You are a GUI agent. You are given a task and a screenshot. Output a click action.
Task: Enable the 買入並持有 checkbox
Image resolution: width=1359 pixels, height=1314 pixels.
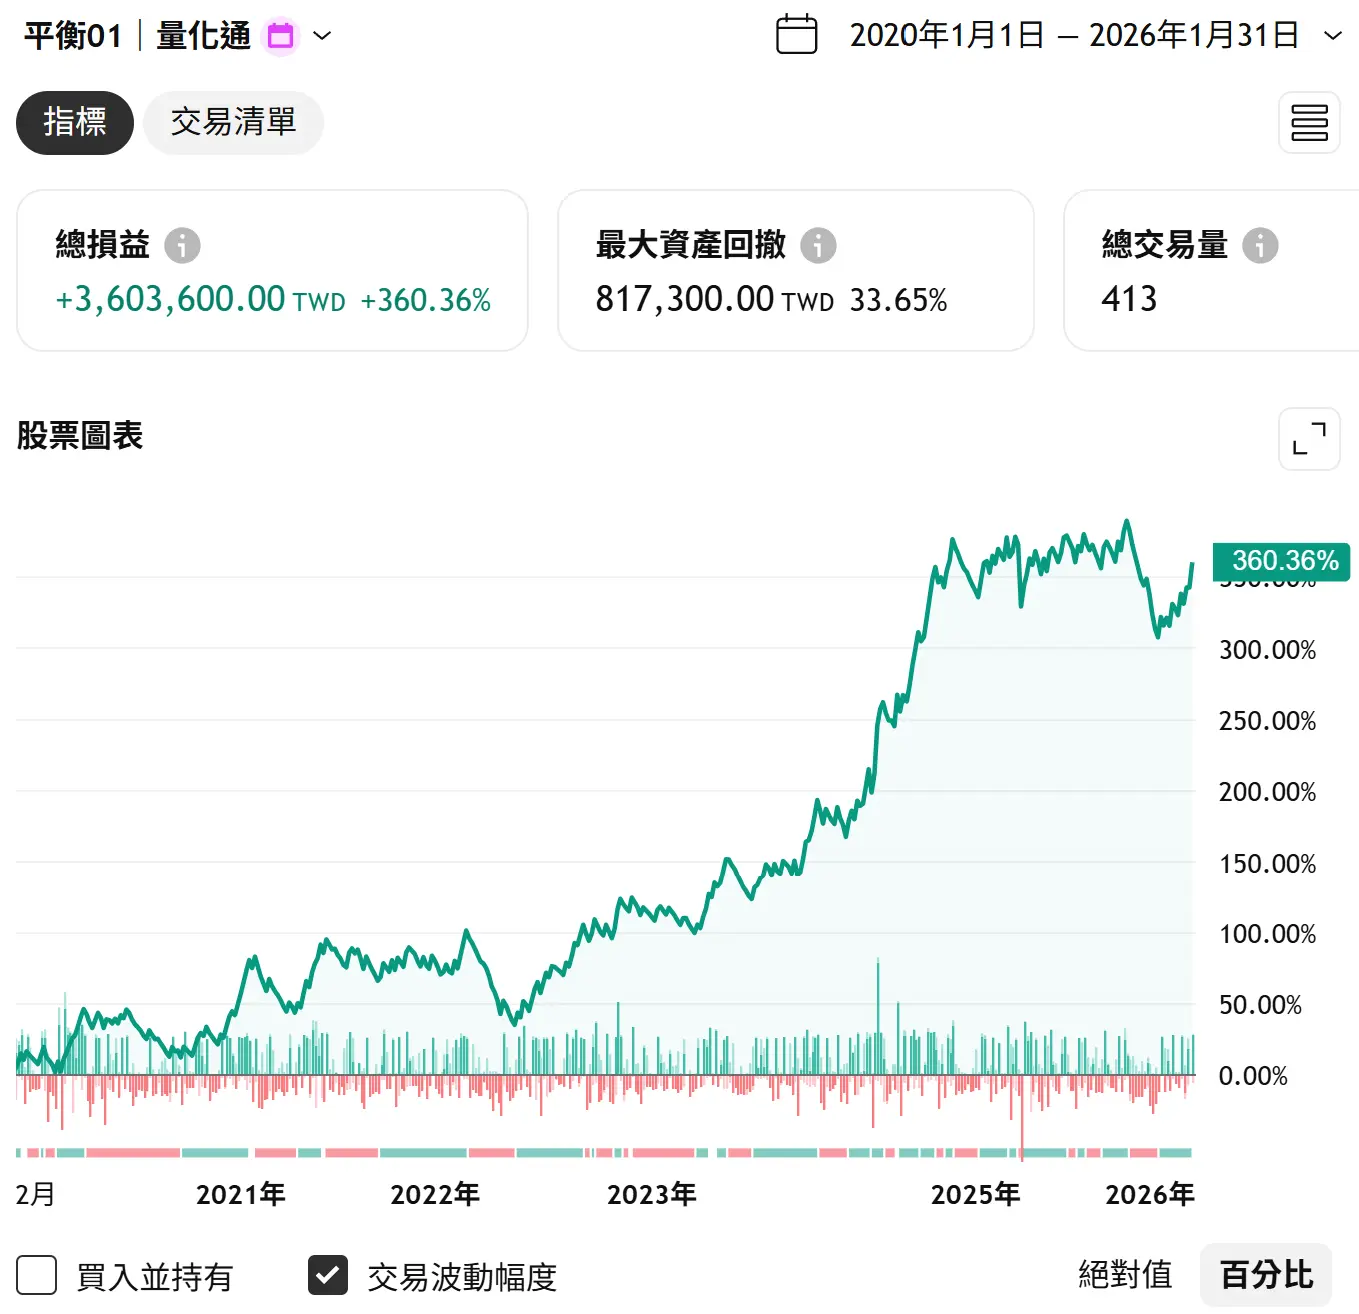[x=37, y=1275]
